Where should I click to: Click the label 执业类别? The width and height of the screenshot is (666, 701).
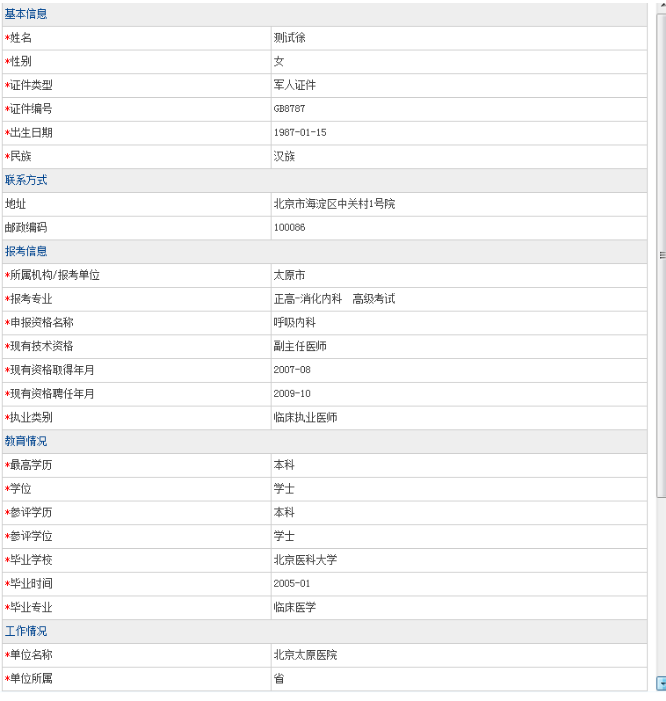(31, 418)
